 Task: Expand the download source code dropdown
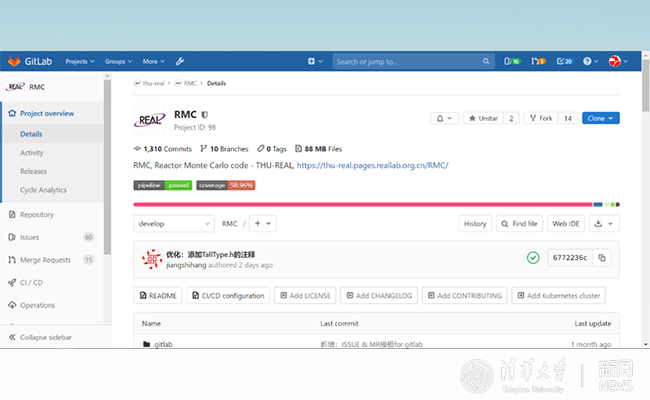[x=606, y=224]
